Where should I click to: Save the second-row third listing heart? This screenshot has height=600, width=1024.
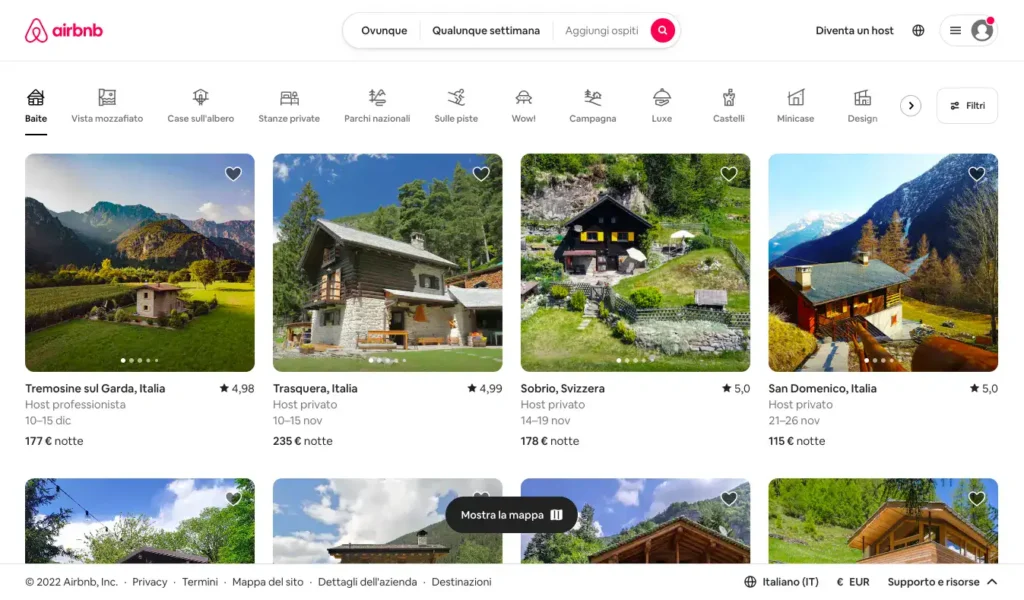729,499
